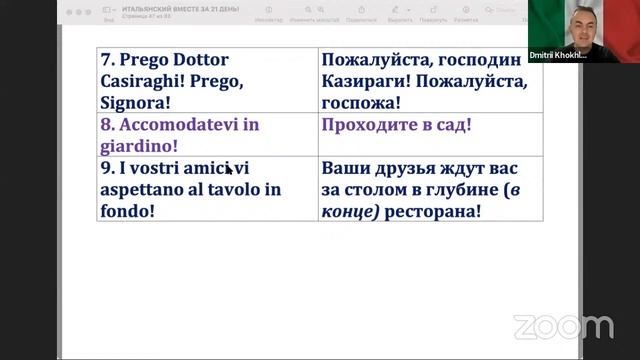Click the cell 'Пожалуйста, господин Казираги!'
The image size is (640, 360).
point(431,80)
